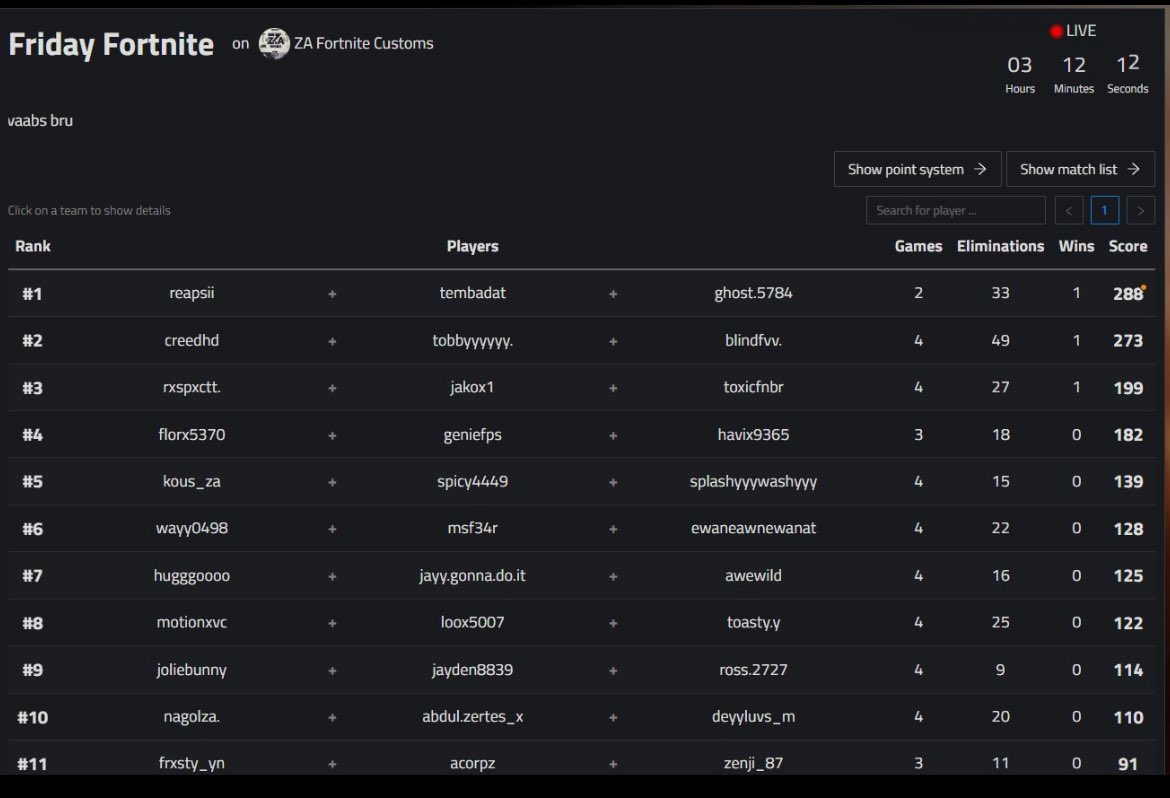Click orange dot beside score 288
The height and width of the screenshot is (798, 1170).
pyautogui.click(x=1143, y=287)
